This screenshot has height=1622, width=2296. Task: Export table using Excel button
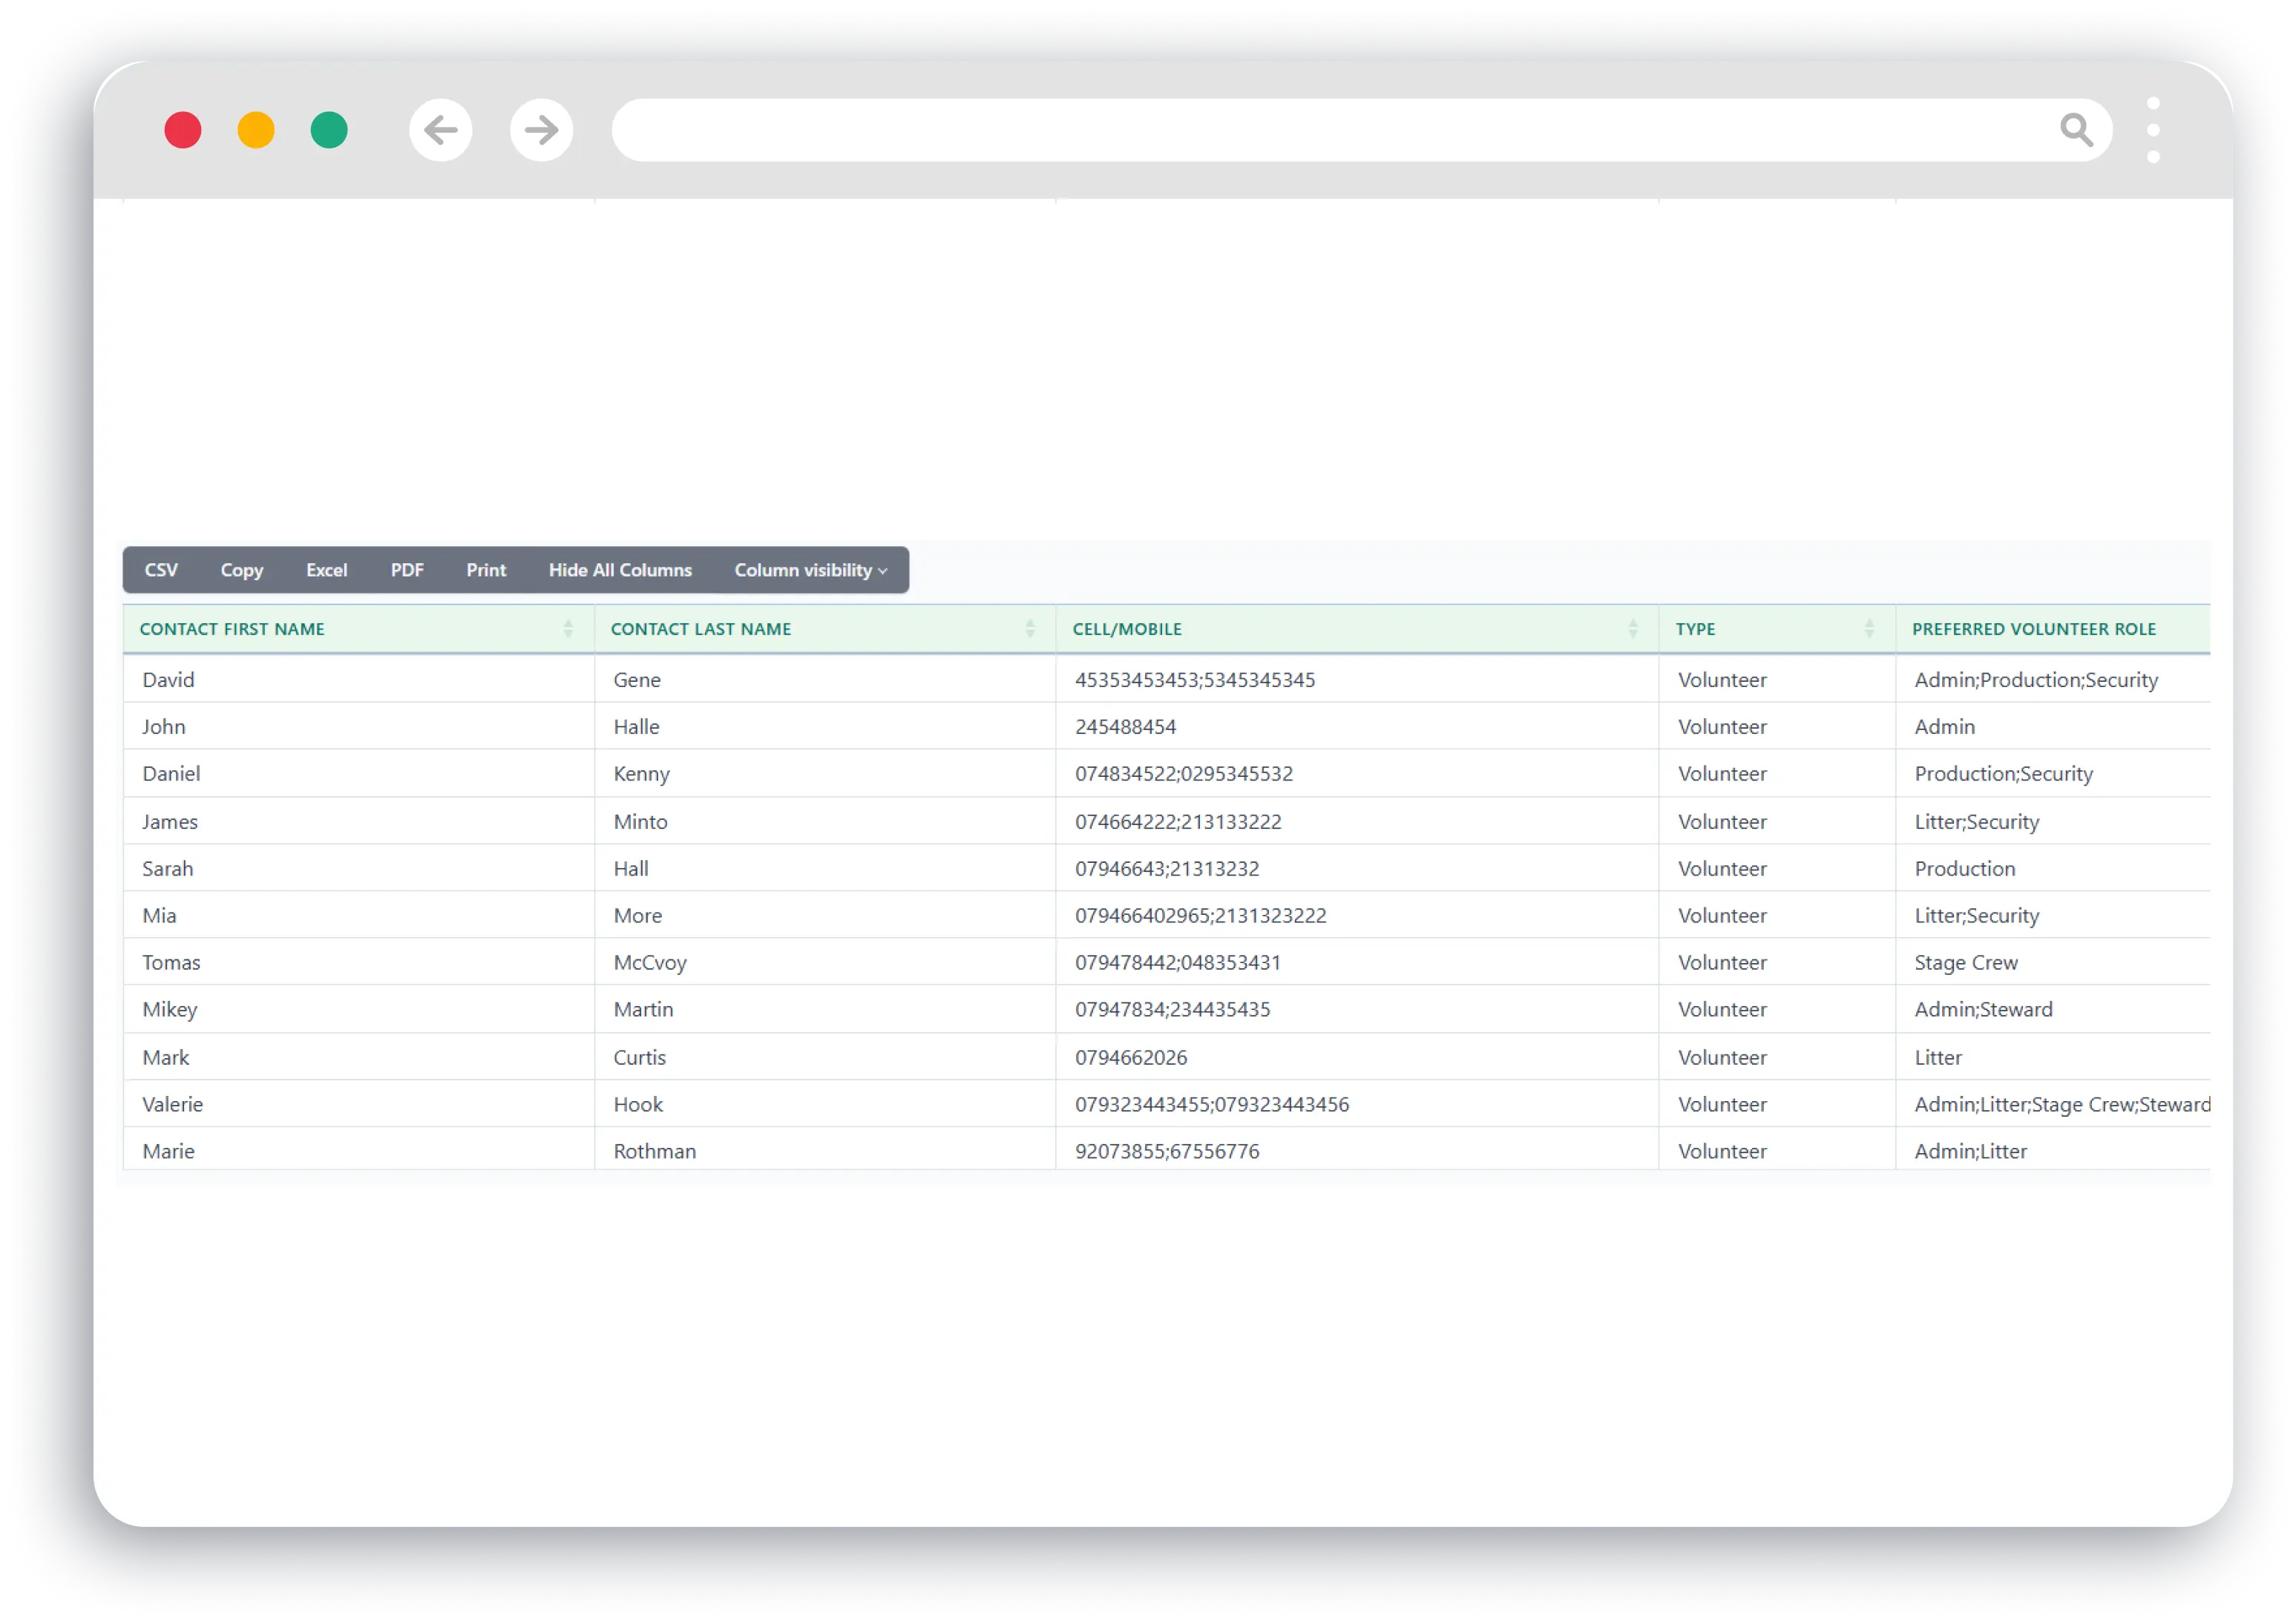click(326, 570)
